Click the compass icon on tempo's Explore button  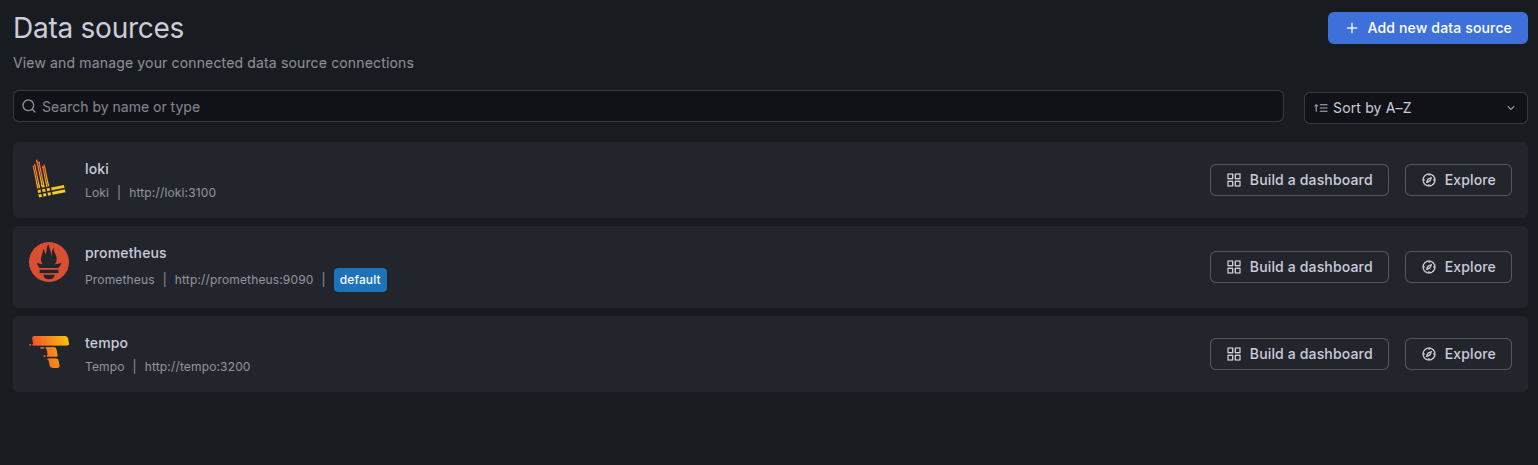click(x=1429, y=354)
